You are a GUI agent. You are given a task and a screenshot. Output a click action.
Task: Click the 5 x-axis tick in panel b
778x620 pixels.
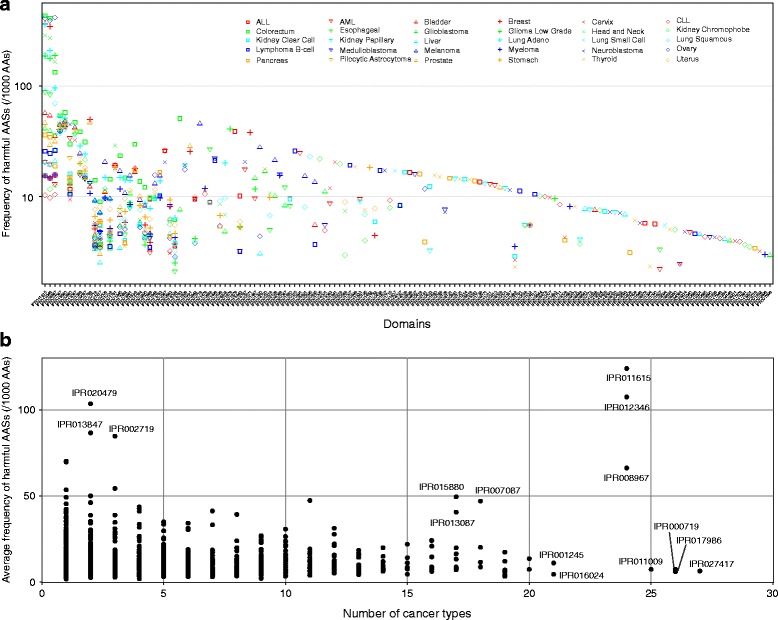pyautogui.click(x=164, y=593)
